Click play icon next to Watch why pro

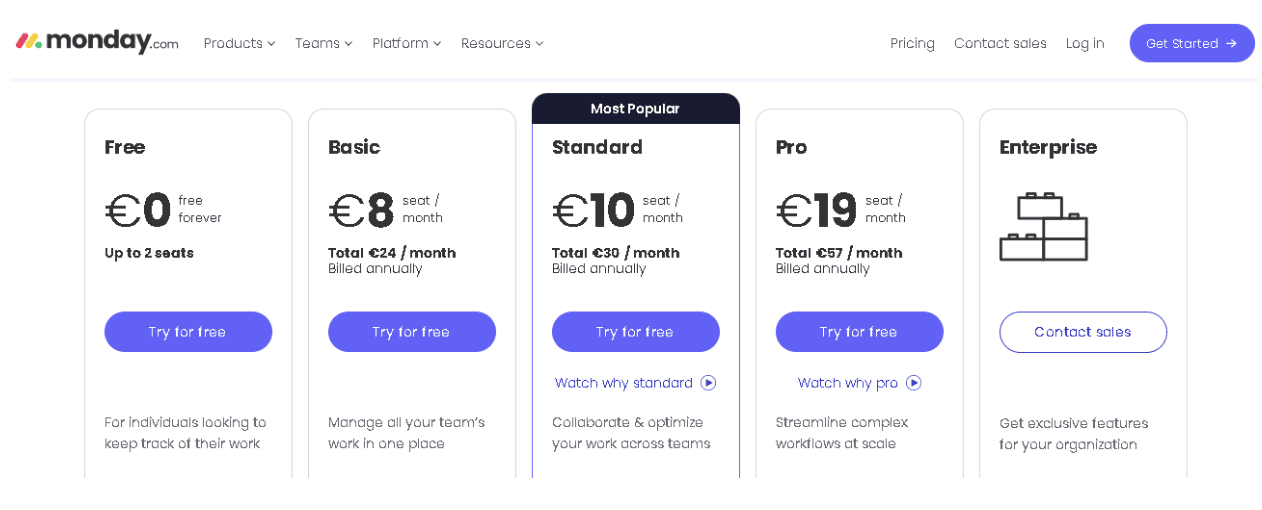[913, 383]
